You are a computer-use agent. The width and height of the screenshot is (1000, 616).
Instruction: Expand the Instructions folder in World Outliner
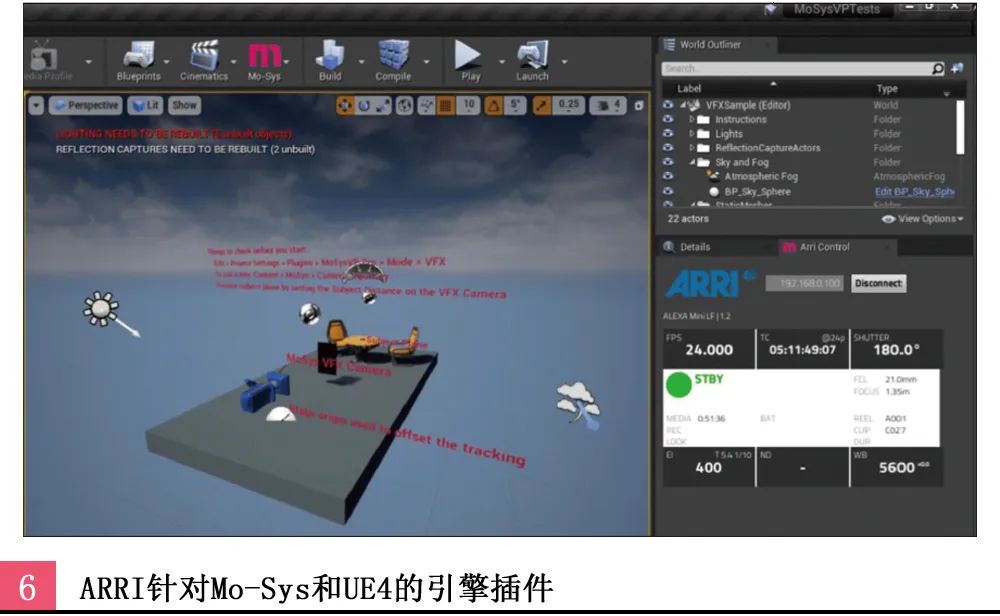(691, 120)
